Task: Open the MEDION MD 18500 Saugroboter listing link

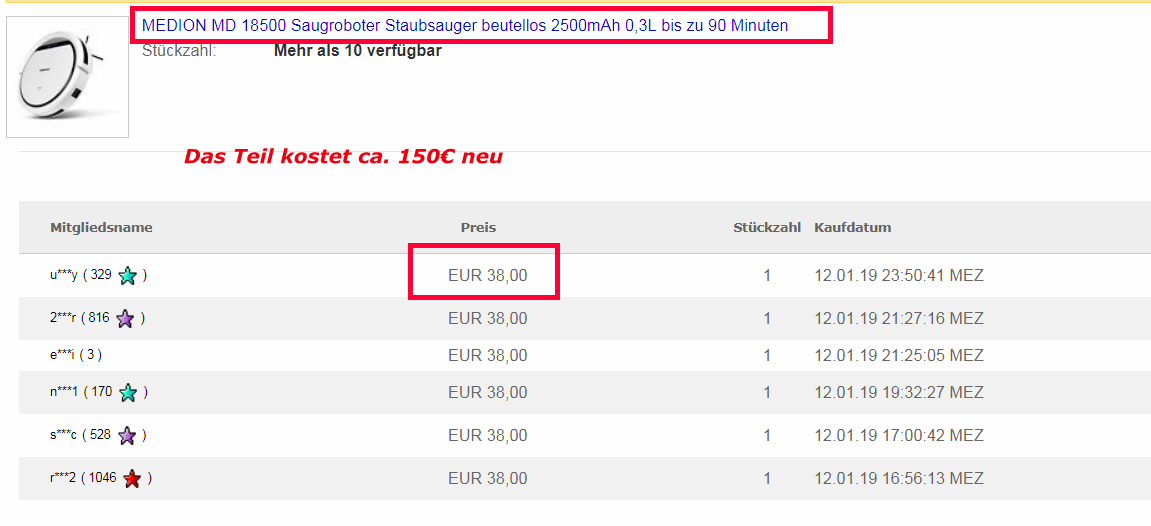Action: point(465,26)
